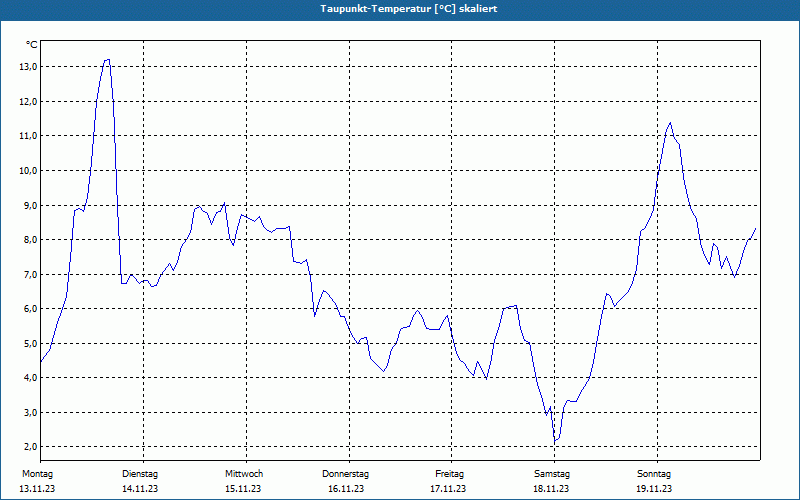Click the curve's lowest point near Samstag
Viewport: 800px width, 500px height.
click(555, 441)
